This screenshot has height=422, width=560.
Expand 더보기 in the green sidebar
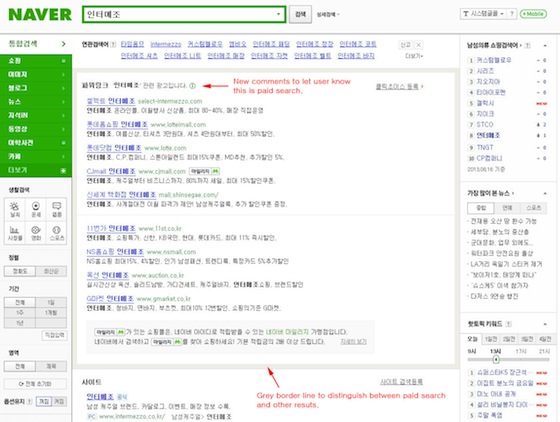click(x=36, y=170)
